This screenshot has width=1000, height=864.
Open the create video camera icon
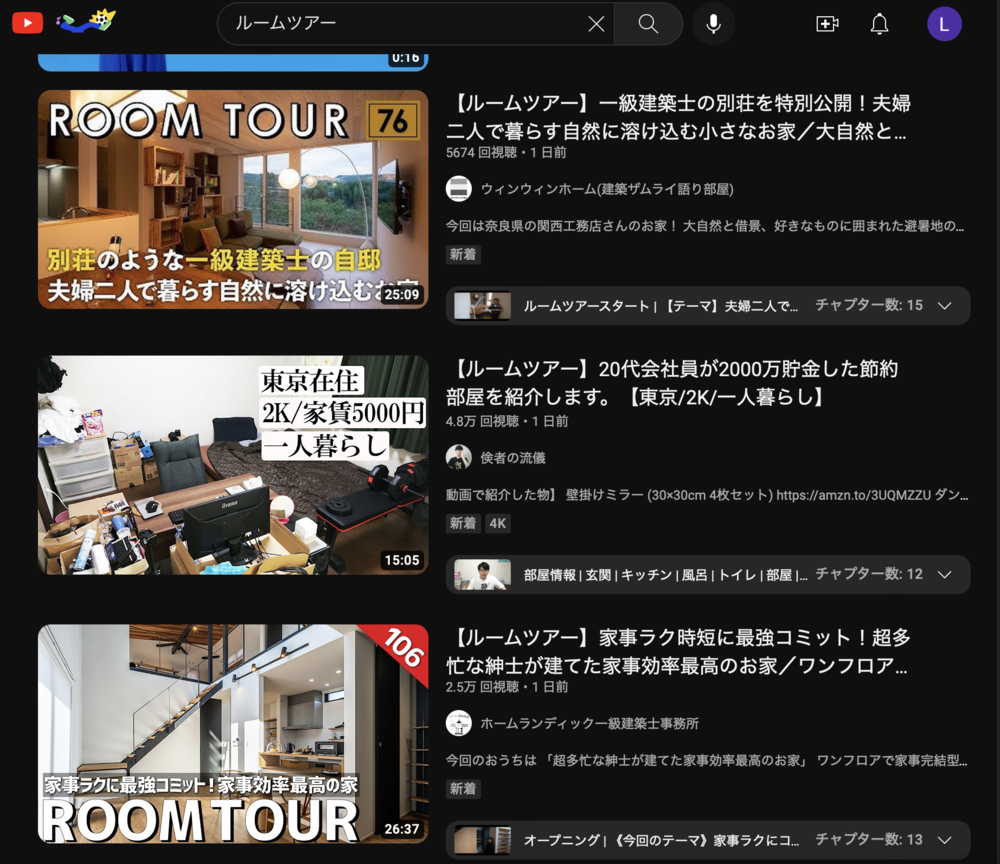point(827,24)
